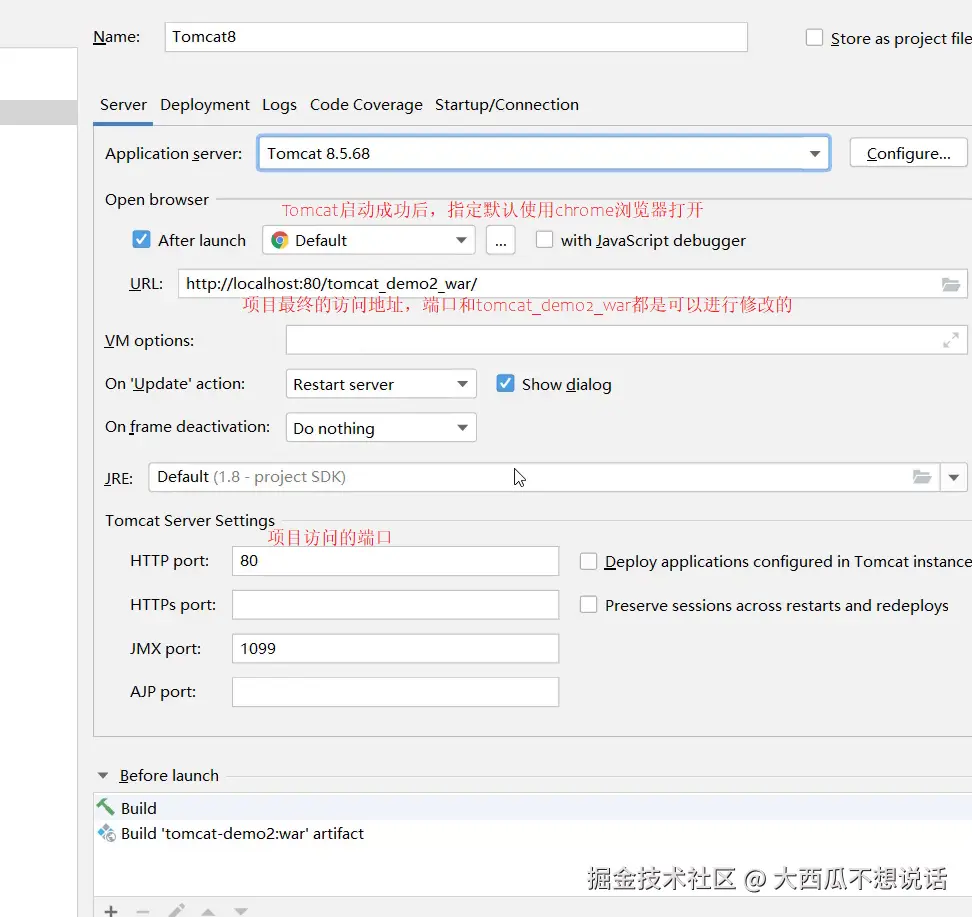
Task: Open the Startup/Connection tab
Action: tap(506, 105)
